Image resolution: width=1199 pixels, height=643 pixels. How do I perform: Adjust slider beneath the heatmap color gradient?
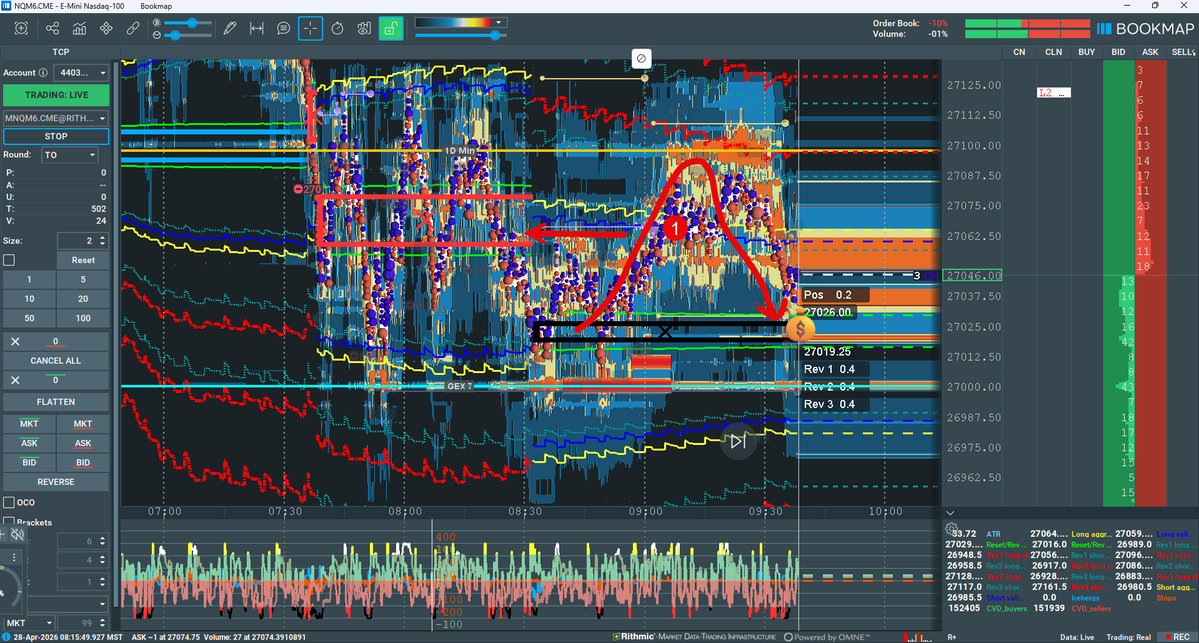(460, 35)
